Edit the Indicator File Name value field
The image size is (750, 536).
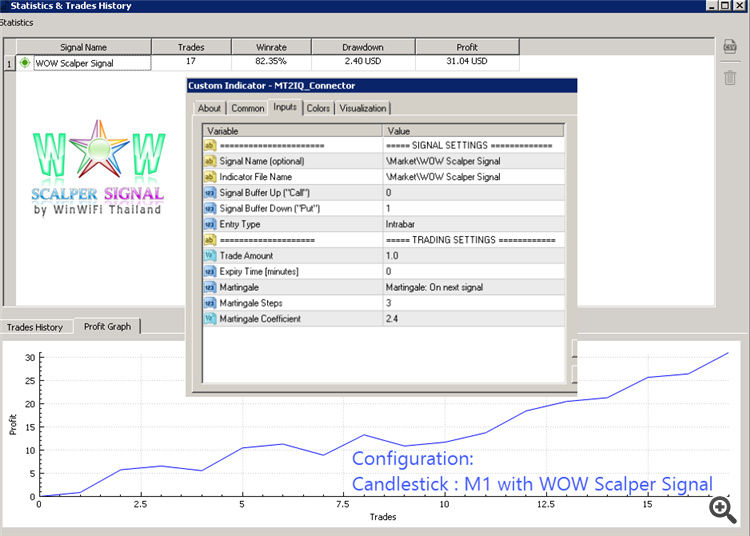[x=474, y=177]
